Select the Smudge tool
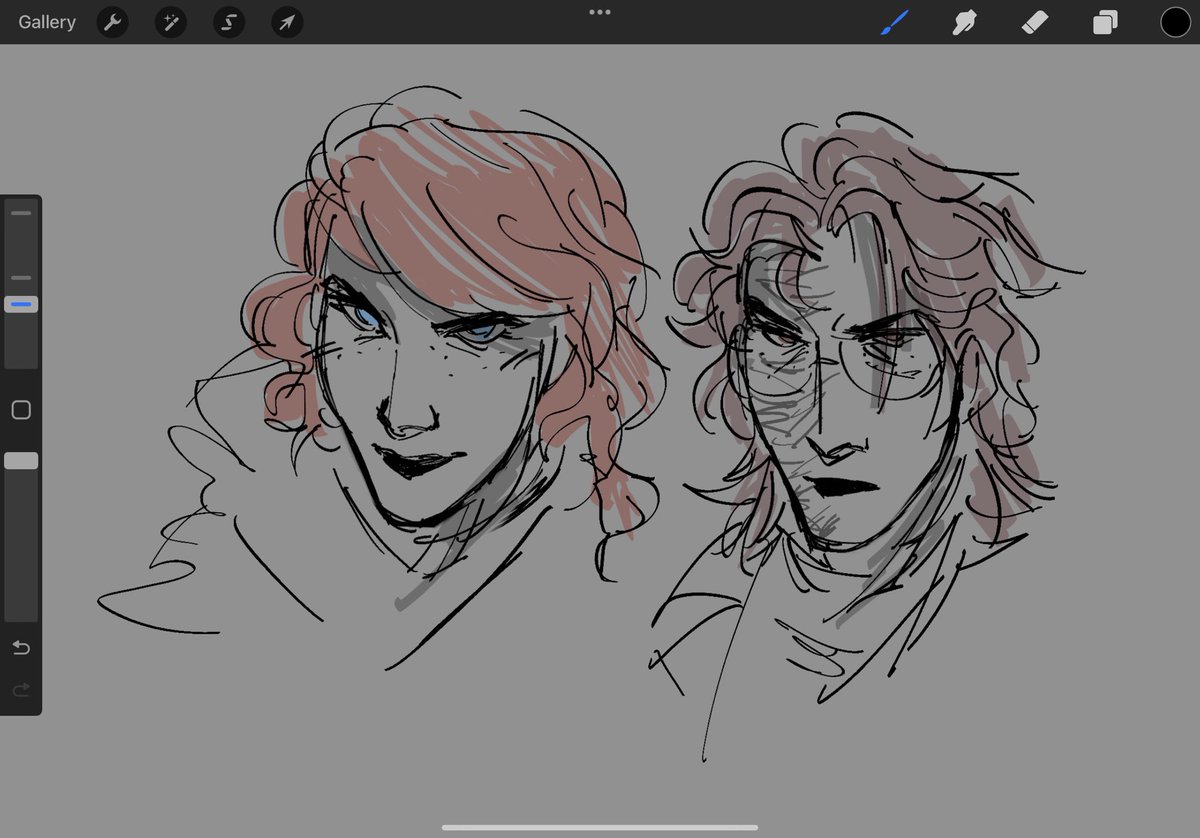Viewport: 1200px width, 838px height. (964, 21)
